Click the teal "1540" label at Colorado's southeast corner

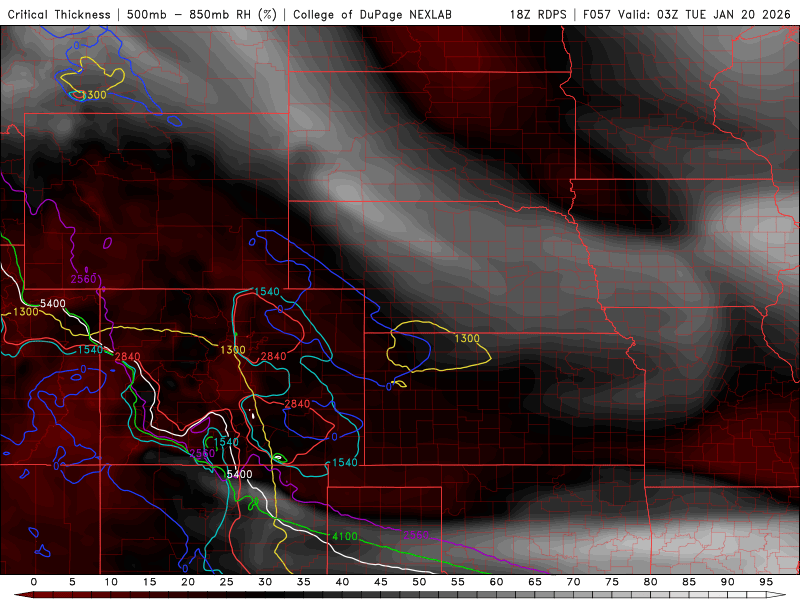pyautogui.click(x=345, y=462)
